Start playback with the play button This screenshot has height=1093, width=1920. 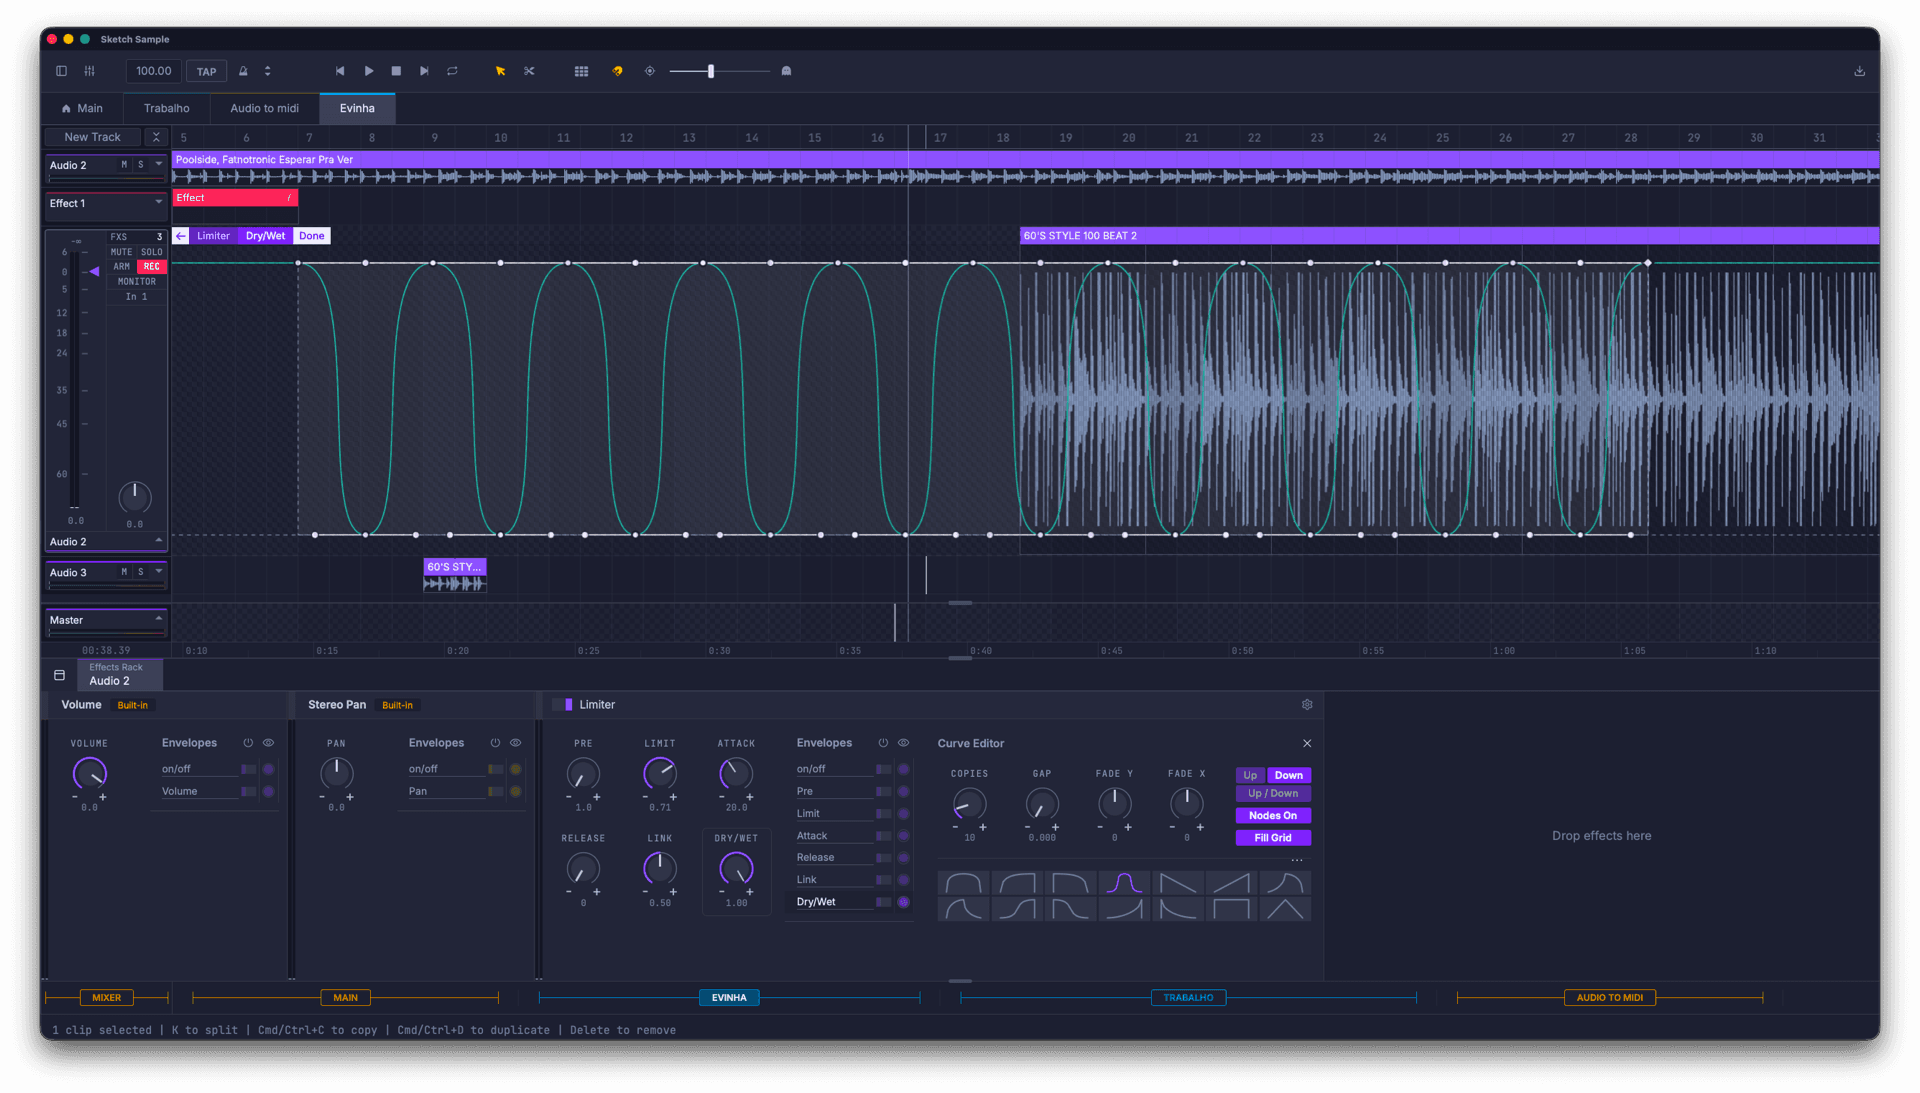(x=369, y=71)
